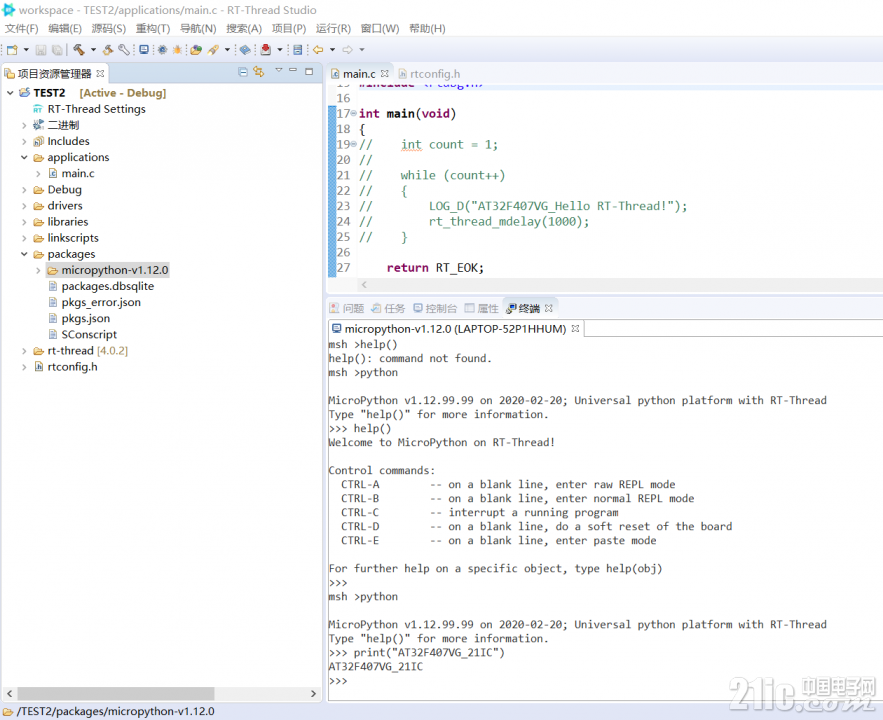Image resolution: width=883 pixels, height=720 pixels.
Task: Expand the 二进制 tree node
Action: 24,126
